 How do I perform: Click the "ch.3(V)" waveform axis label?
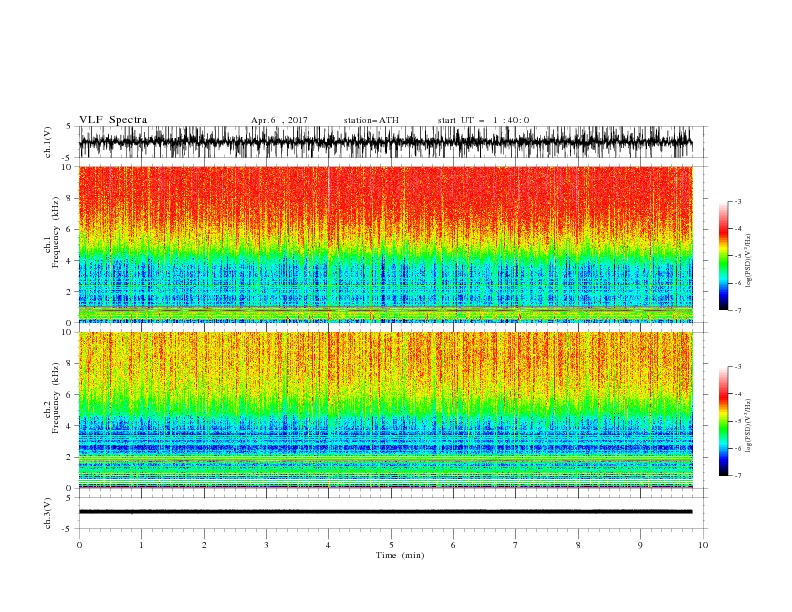pyautogui.click(x=48, y=513)
